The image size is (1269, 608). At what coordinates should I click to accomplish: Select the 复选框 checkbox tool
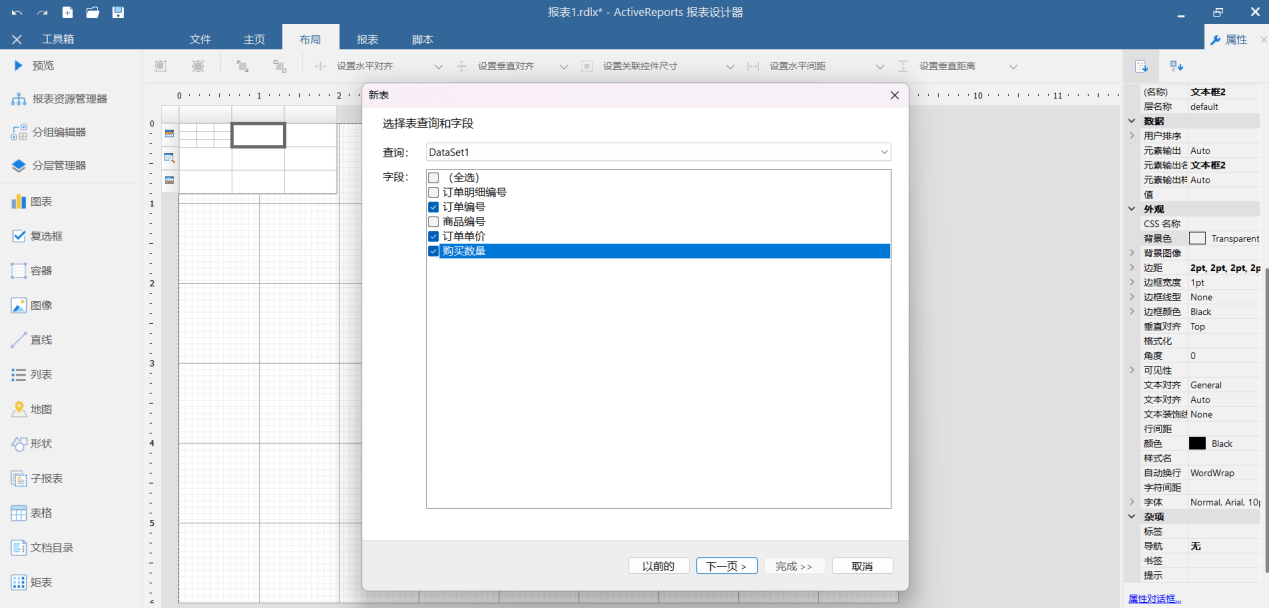[x=37, y=236]
